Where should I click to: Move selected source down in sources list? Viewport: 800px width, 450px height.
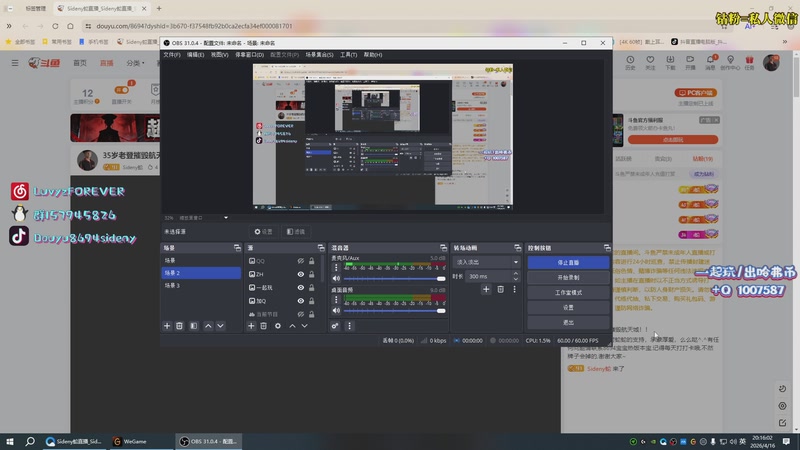[x=305, y=326]
